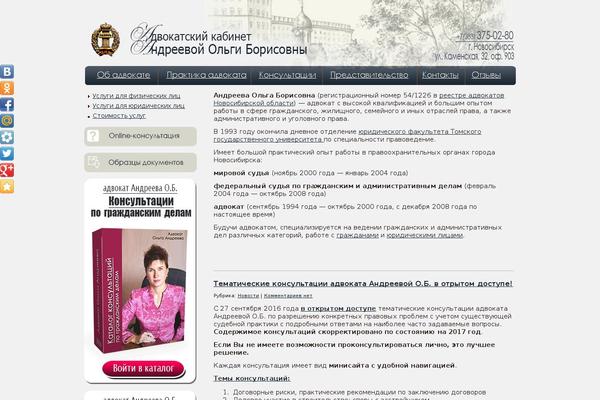
Task: Click the Войти в каталог button
Action: pos(143,369)
